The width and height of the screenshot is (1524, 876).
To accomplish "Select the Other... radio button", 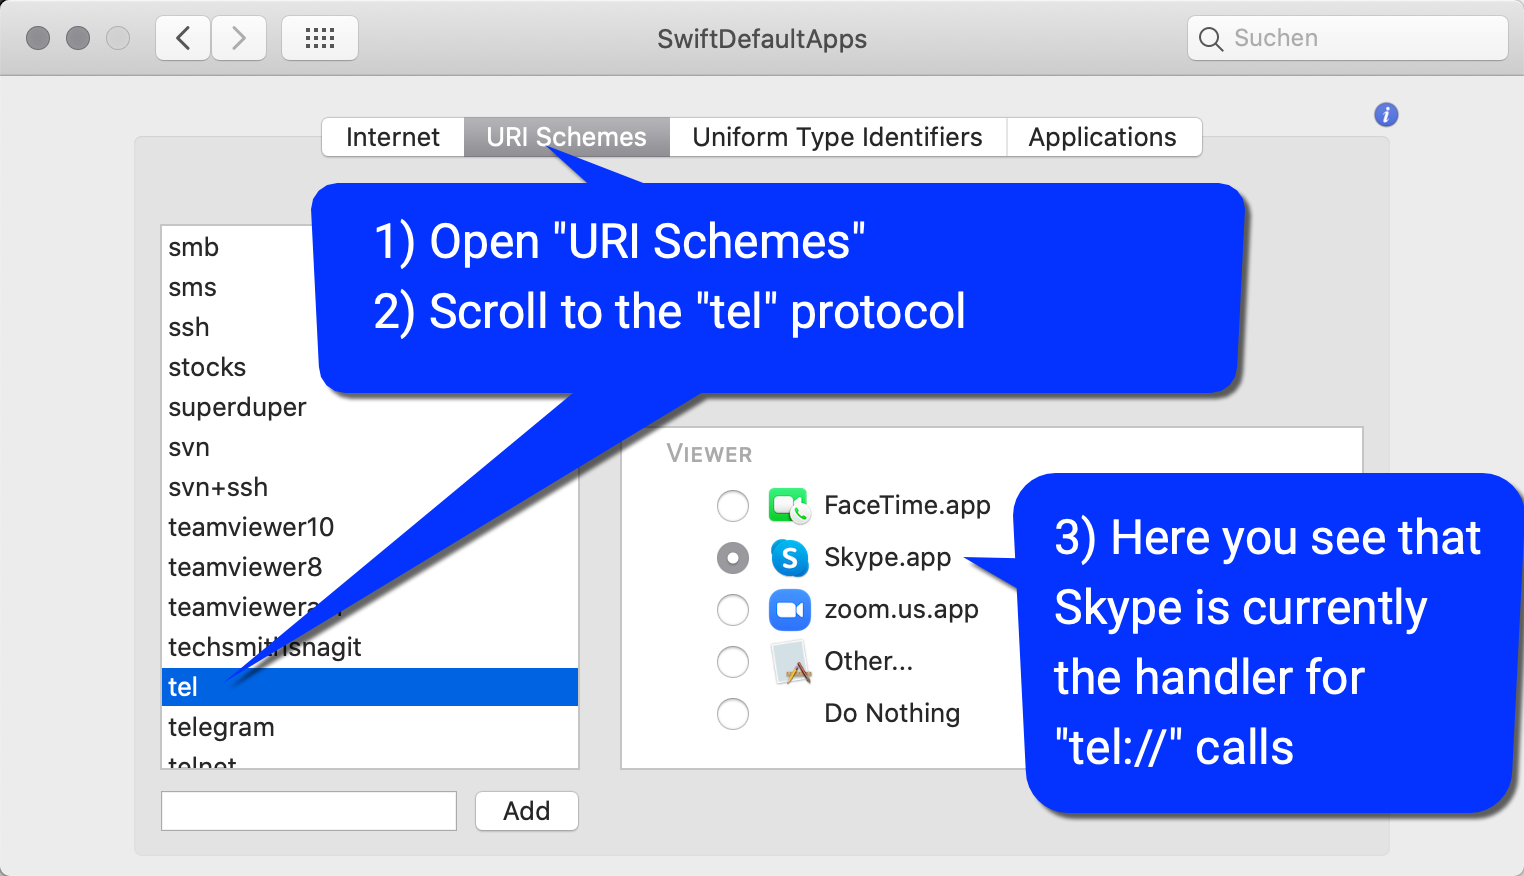I will (733, 662).
